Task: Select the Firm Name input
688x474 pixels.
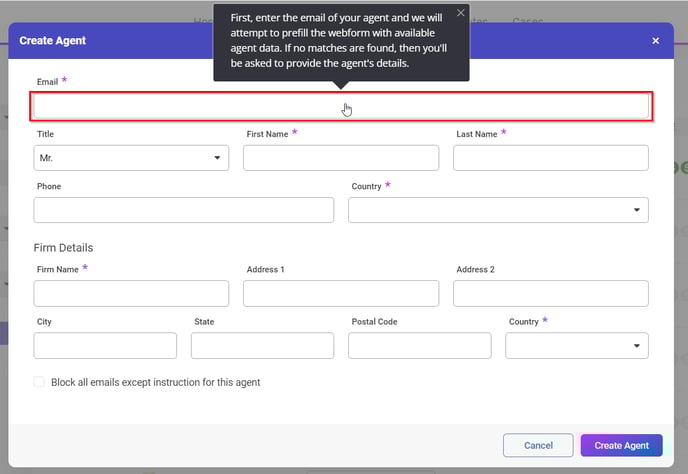Action: 131,293
